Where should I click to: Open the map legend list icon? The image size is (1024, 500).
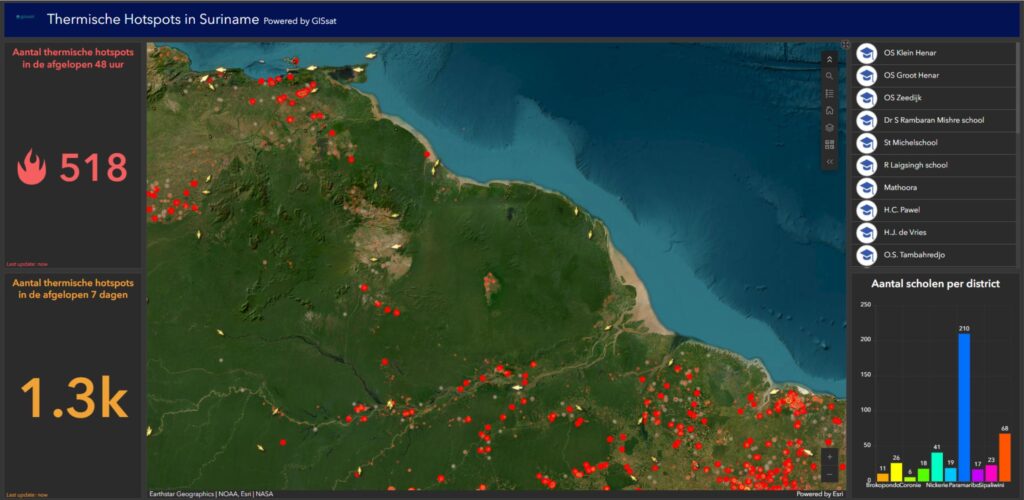(x=829, y=93)
